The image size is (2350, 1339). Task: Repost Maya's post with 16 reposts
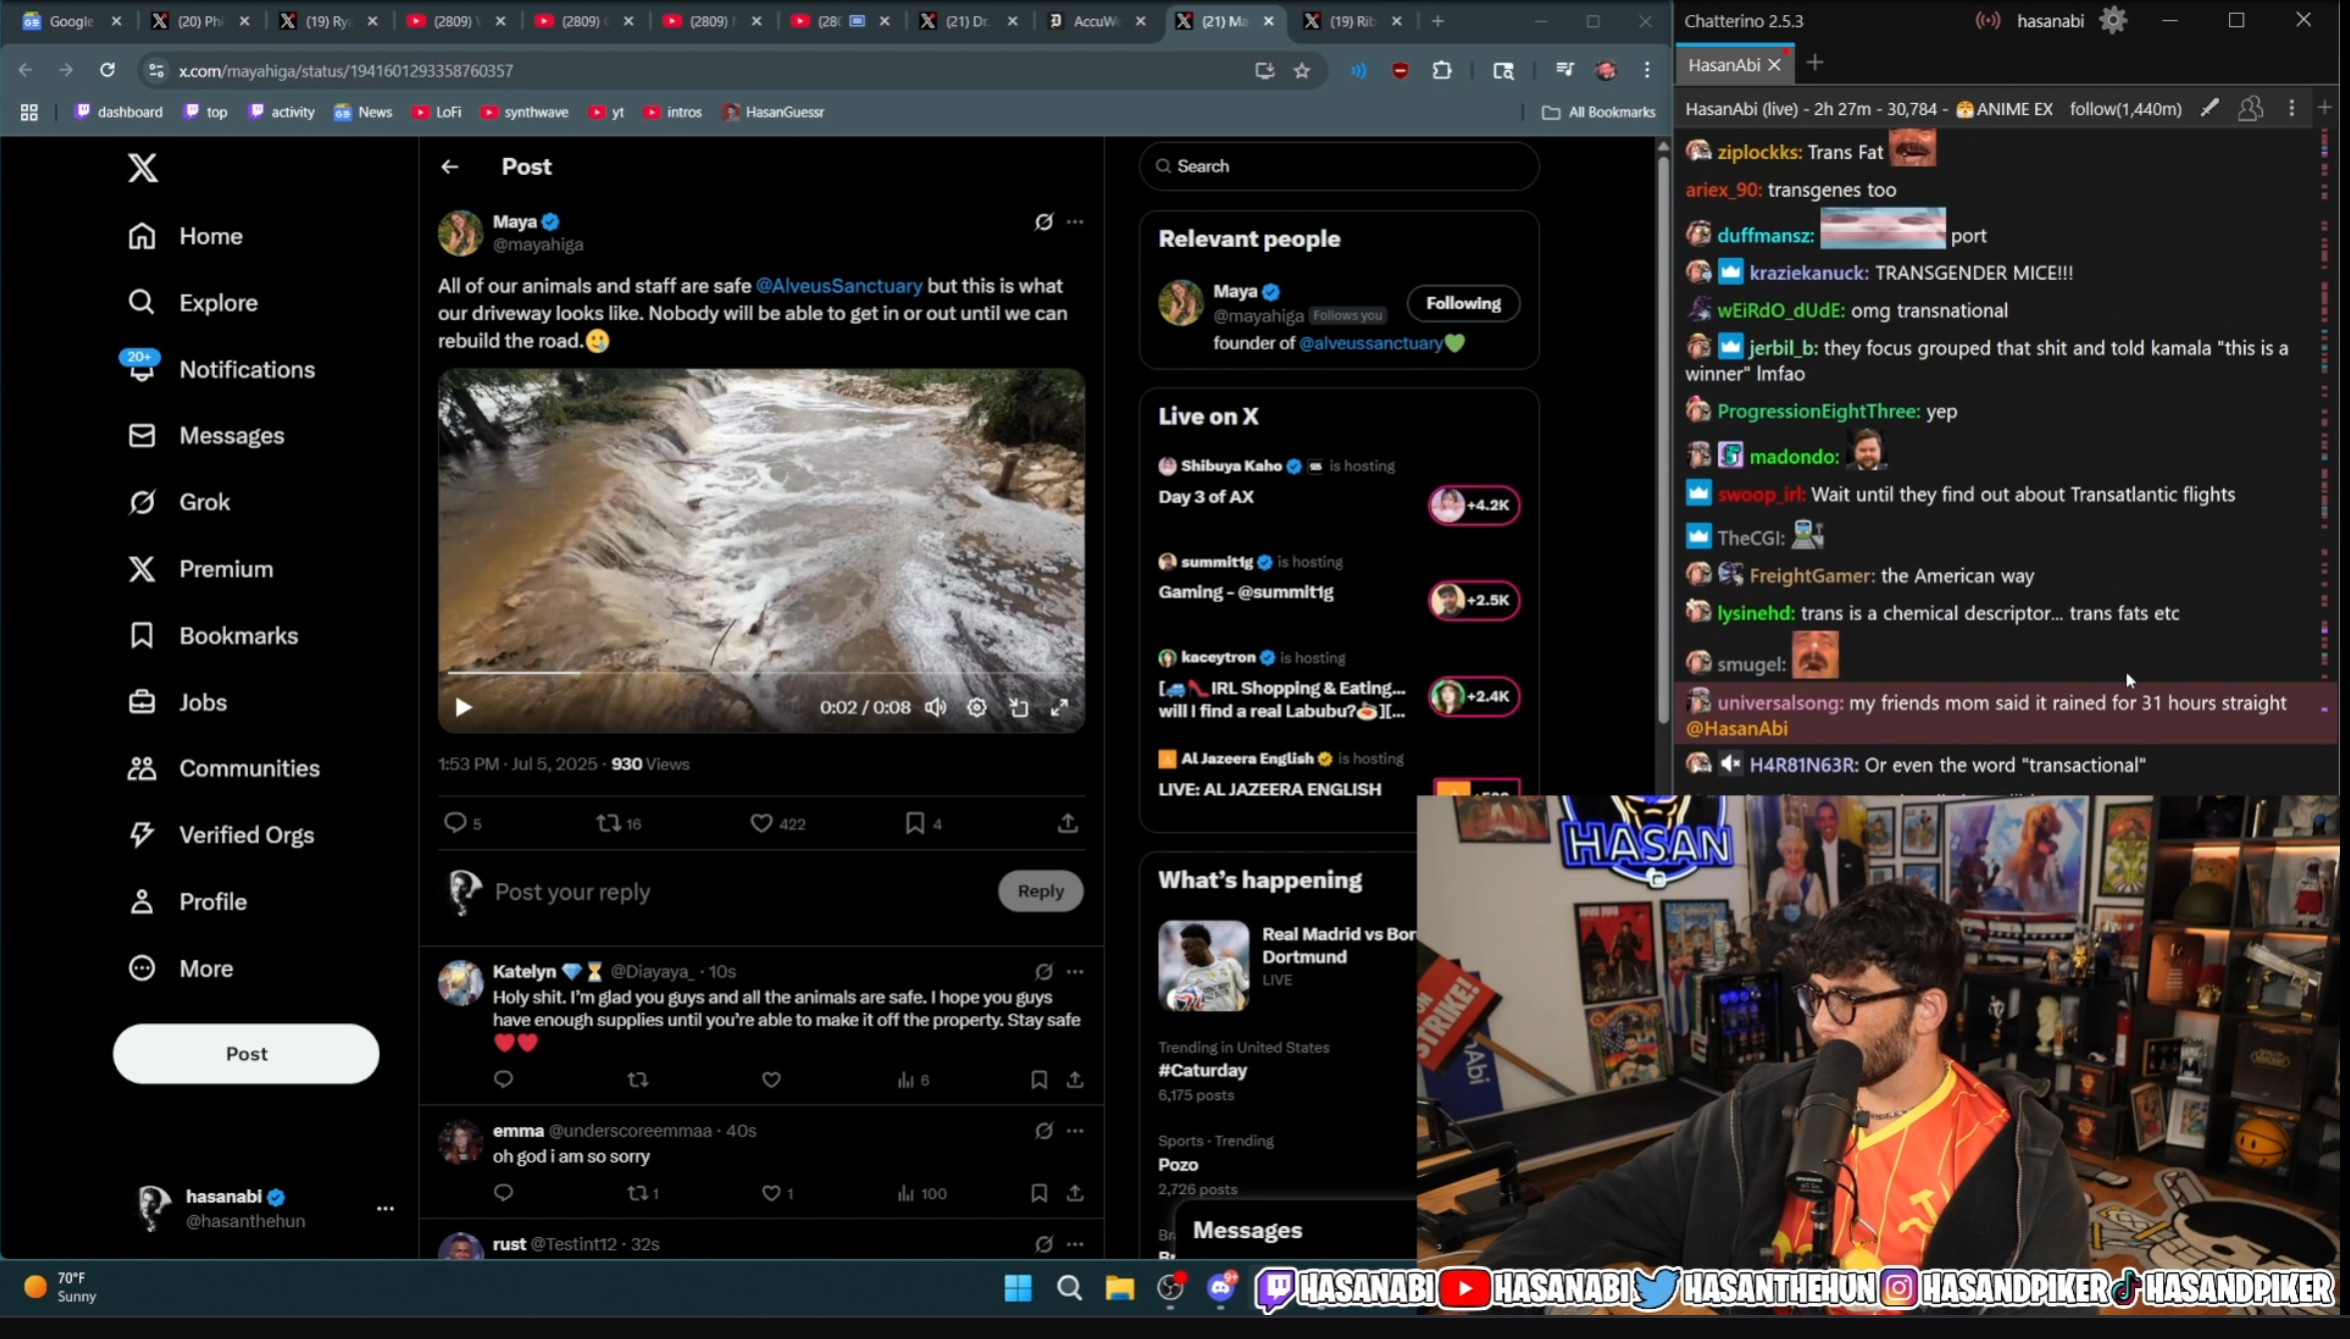click(619, 823)
